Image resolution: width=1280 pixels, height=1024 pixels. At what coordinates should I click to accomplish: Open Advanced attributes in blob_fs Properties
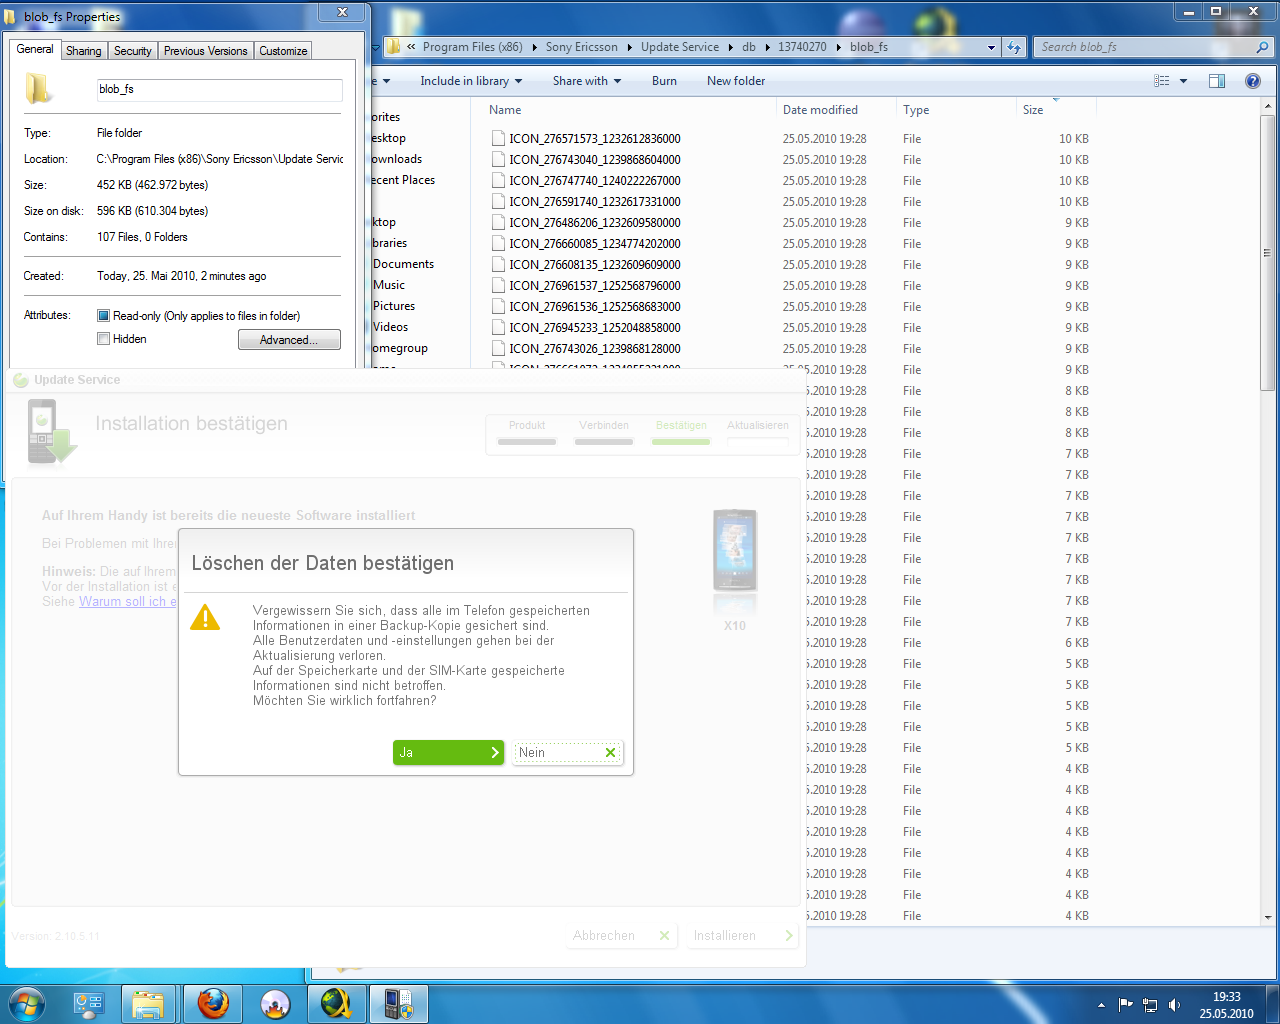tap(289, 340)
